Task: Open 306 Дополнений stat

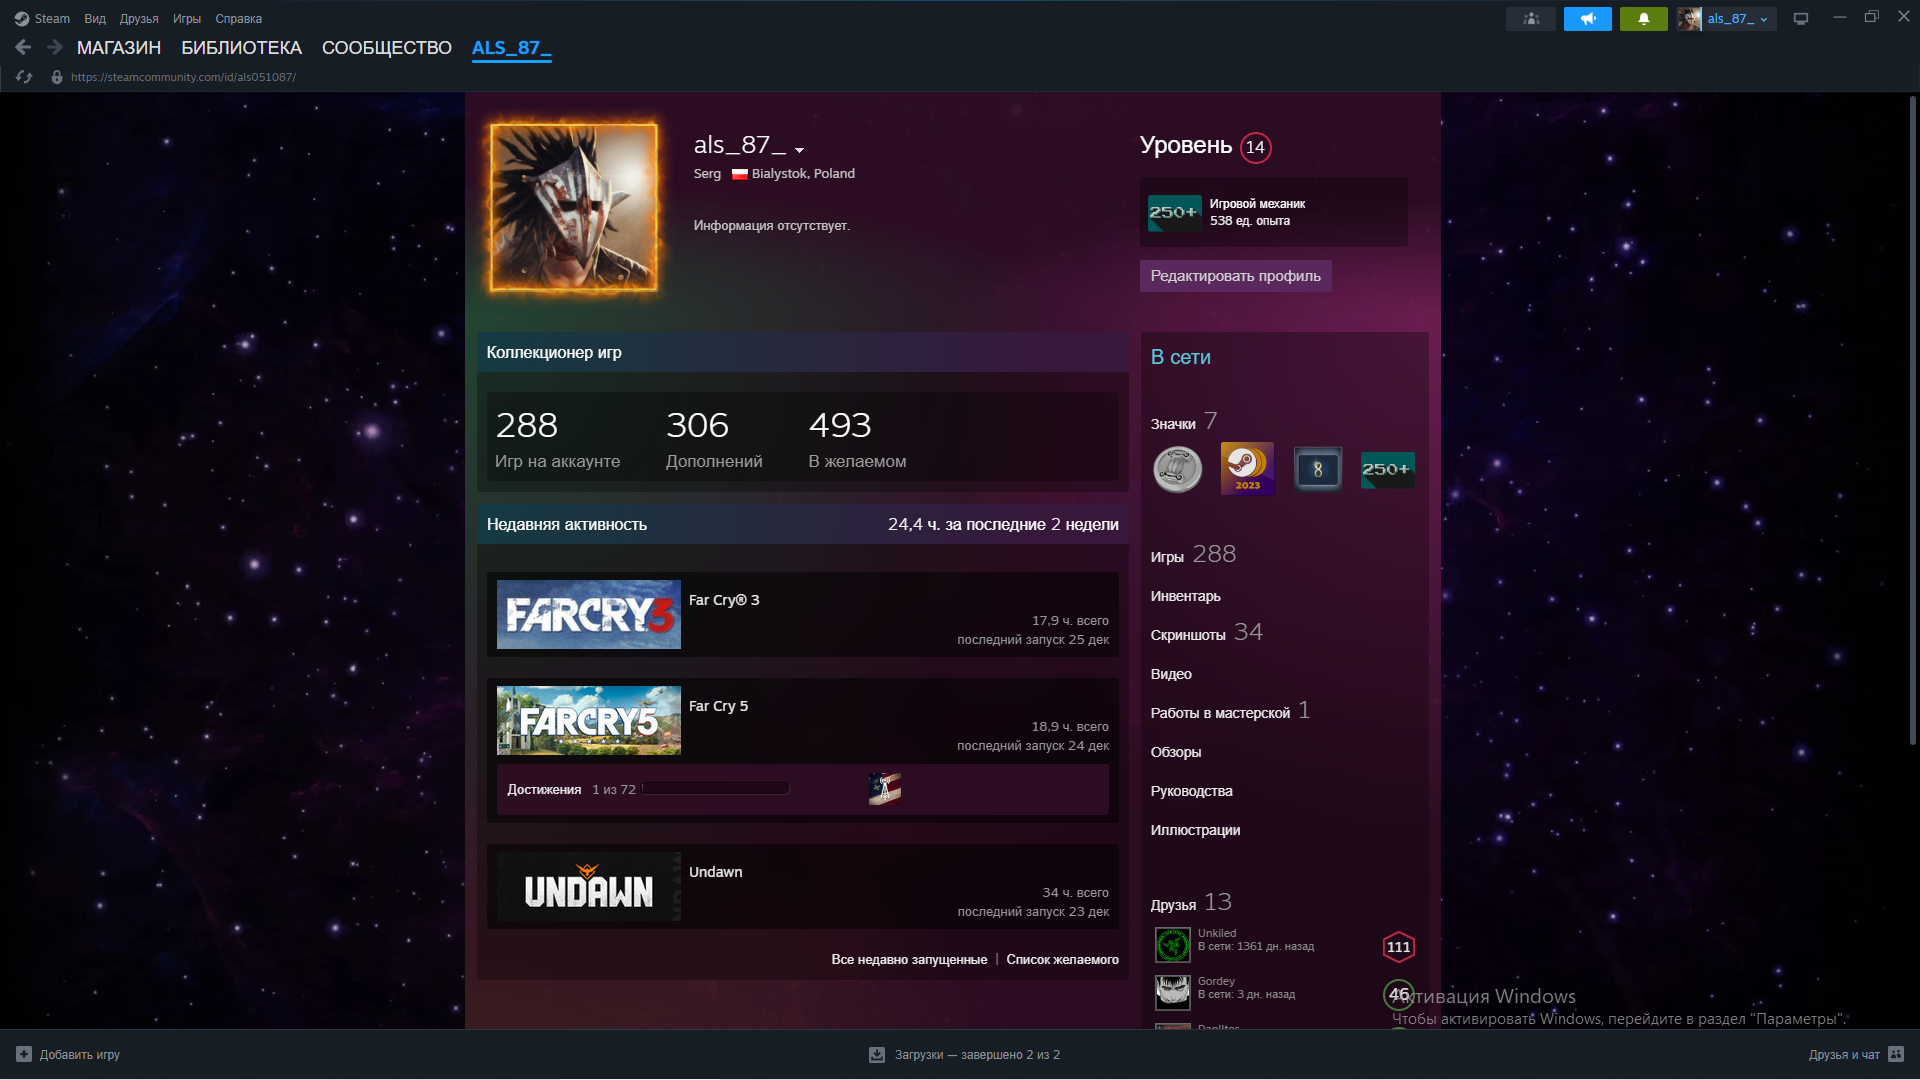Action: [714, 438]
